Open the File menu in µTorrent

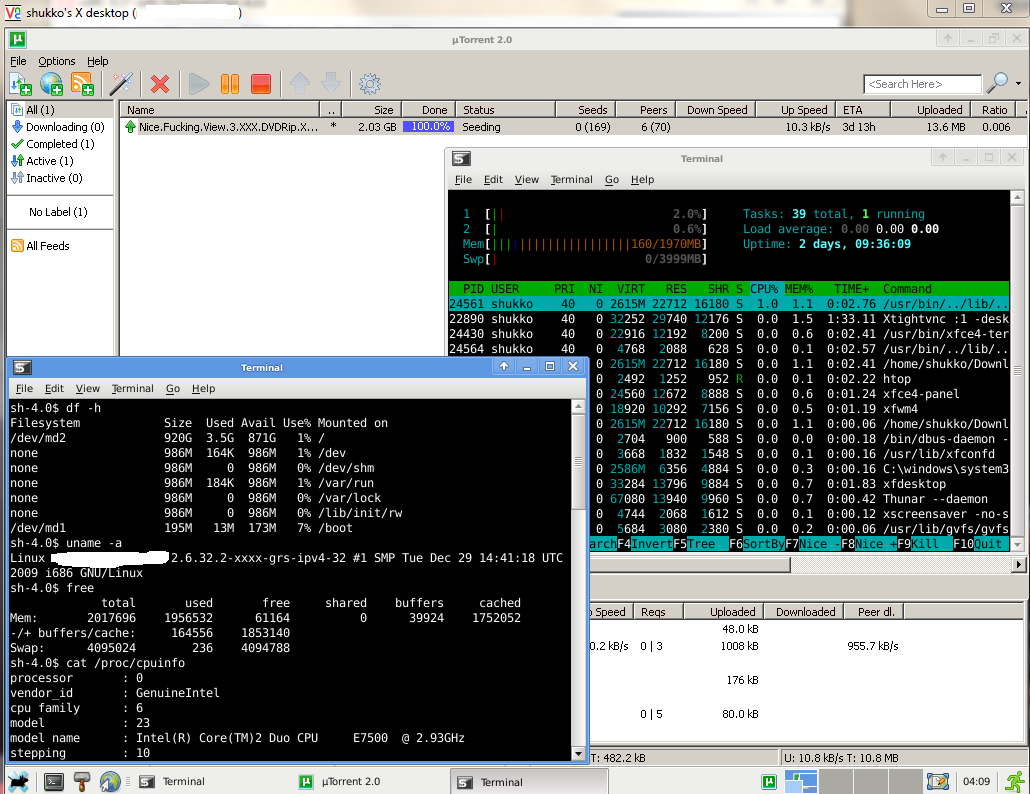click(x=18, y=61)
